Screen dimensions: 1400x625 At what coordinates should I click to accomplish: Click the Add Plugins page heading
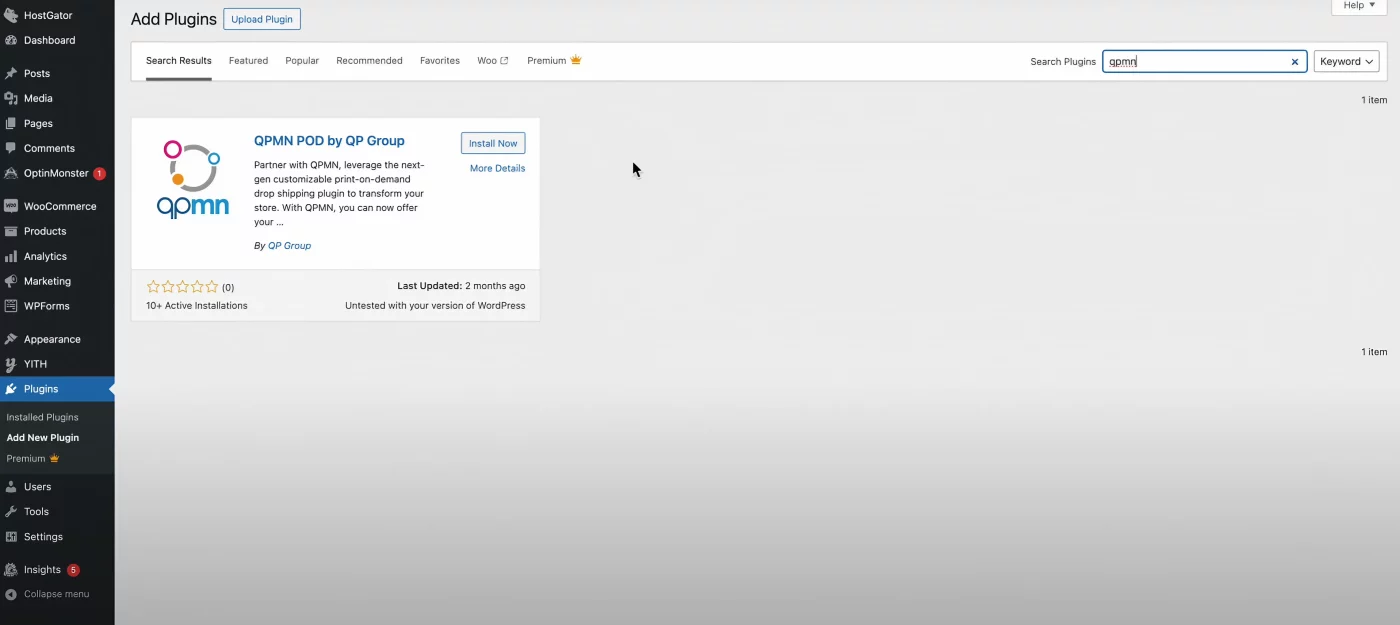[174, 19]
